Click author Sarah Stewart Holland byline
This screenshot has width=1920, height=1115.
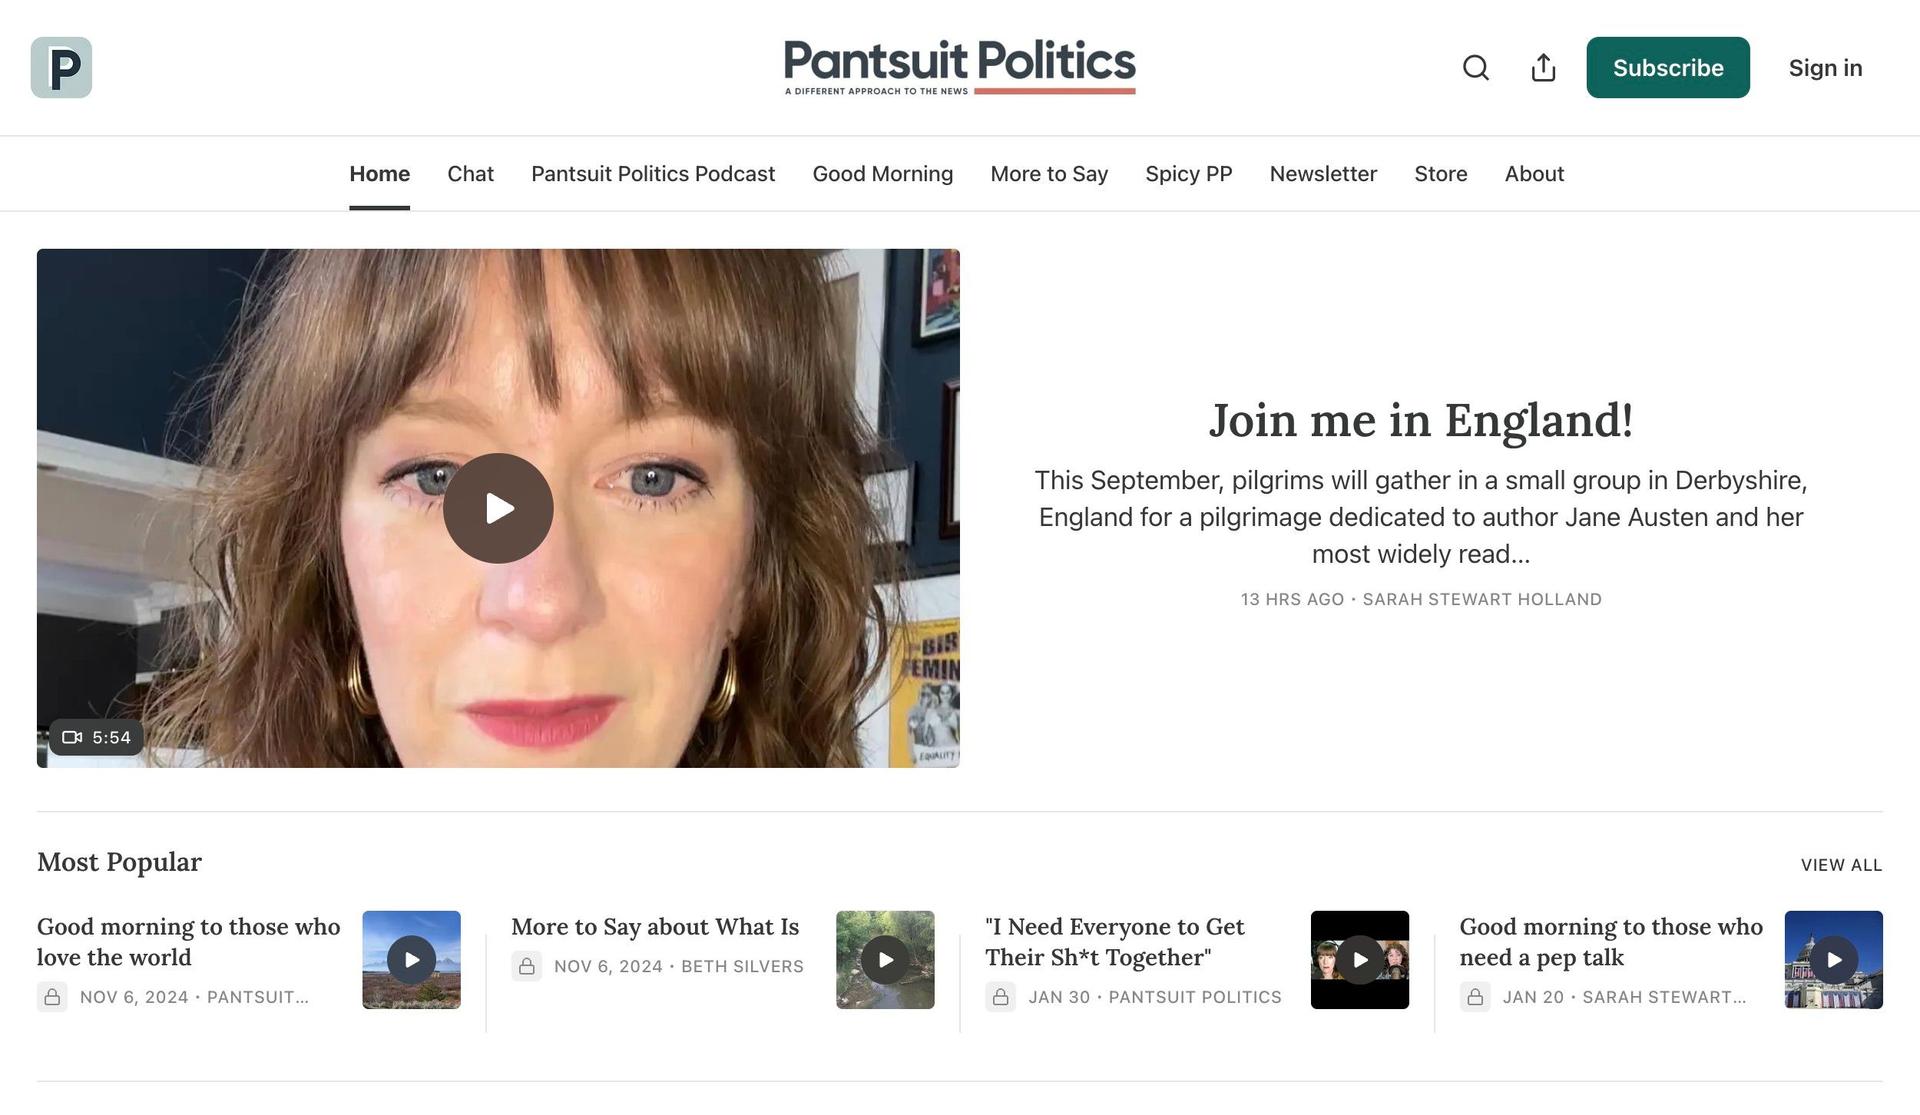point(1482,599)
